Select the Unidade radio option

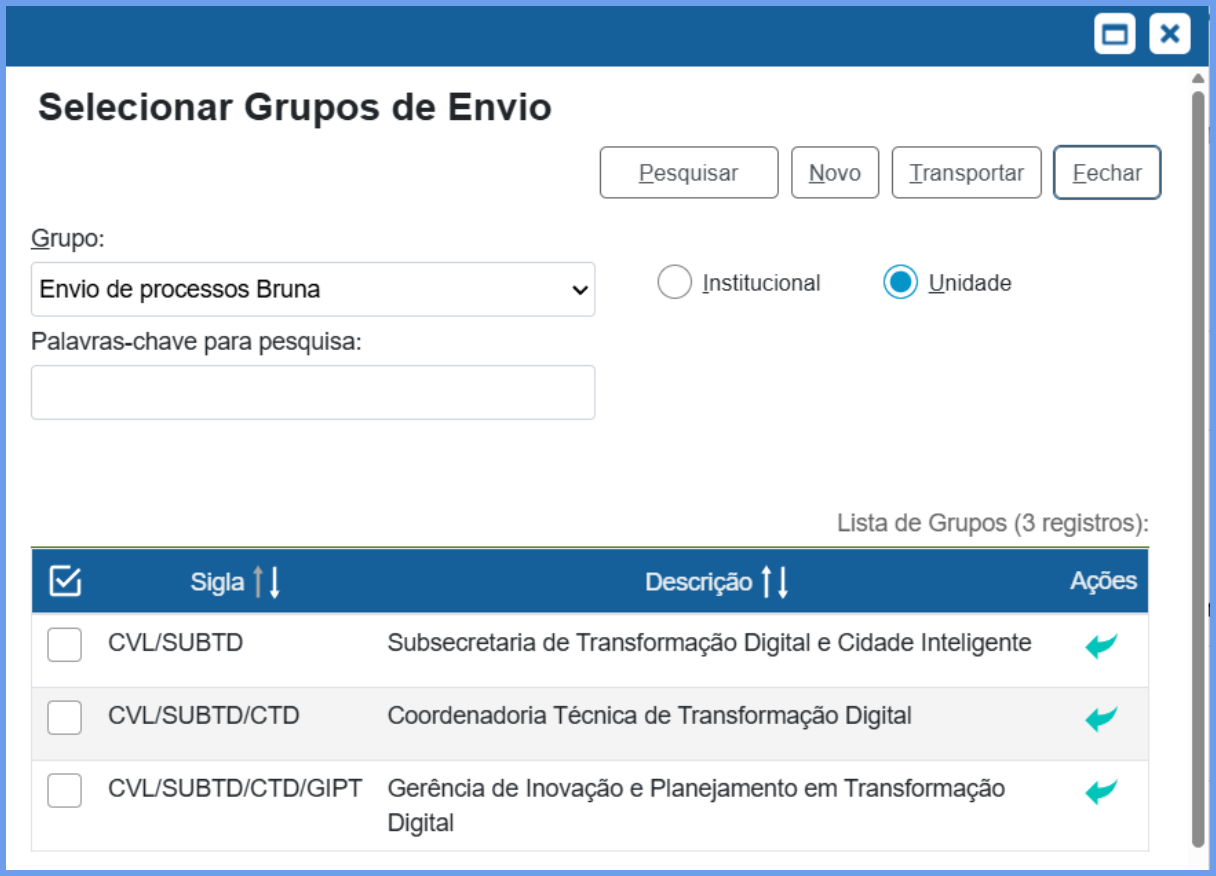click(900, 283)
